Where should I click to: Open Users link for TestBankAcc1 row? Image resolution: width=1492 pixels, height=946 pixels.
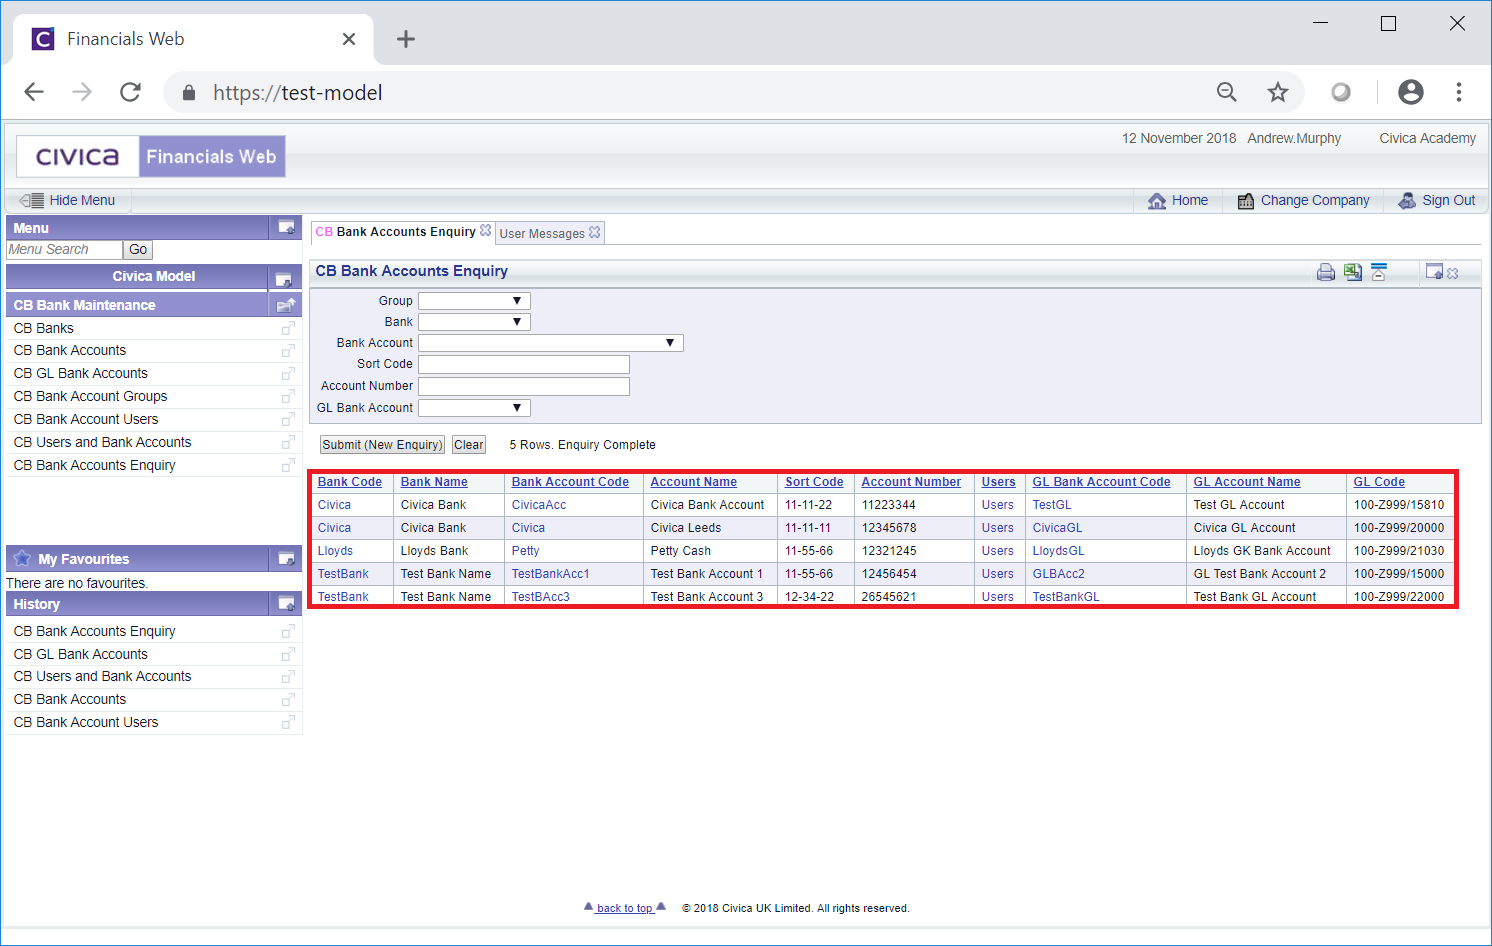[997, 574]
